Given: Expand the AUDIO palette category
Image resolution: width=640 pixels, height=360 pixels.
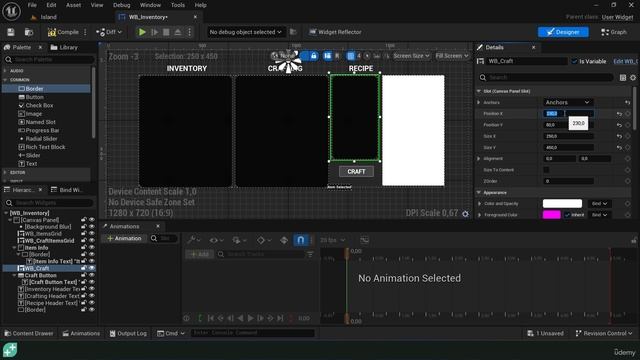Looking at the screenshot, I should tap(5, 71).
